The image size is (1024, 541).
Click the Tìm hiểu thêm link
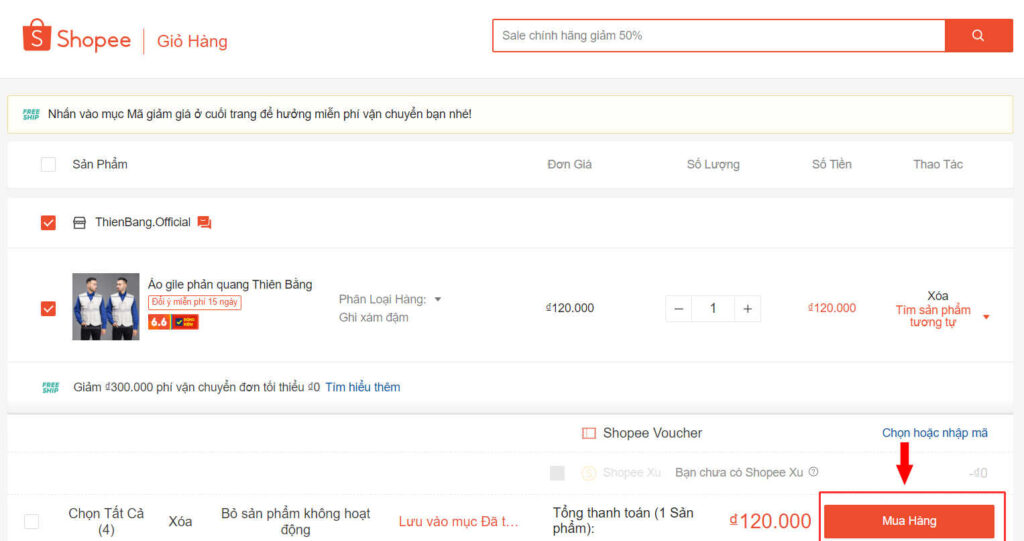[x=362, y=387]
